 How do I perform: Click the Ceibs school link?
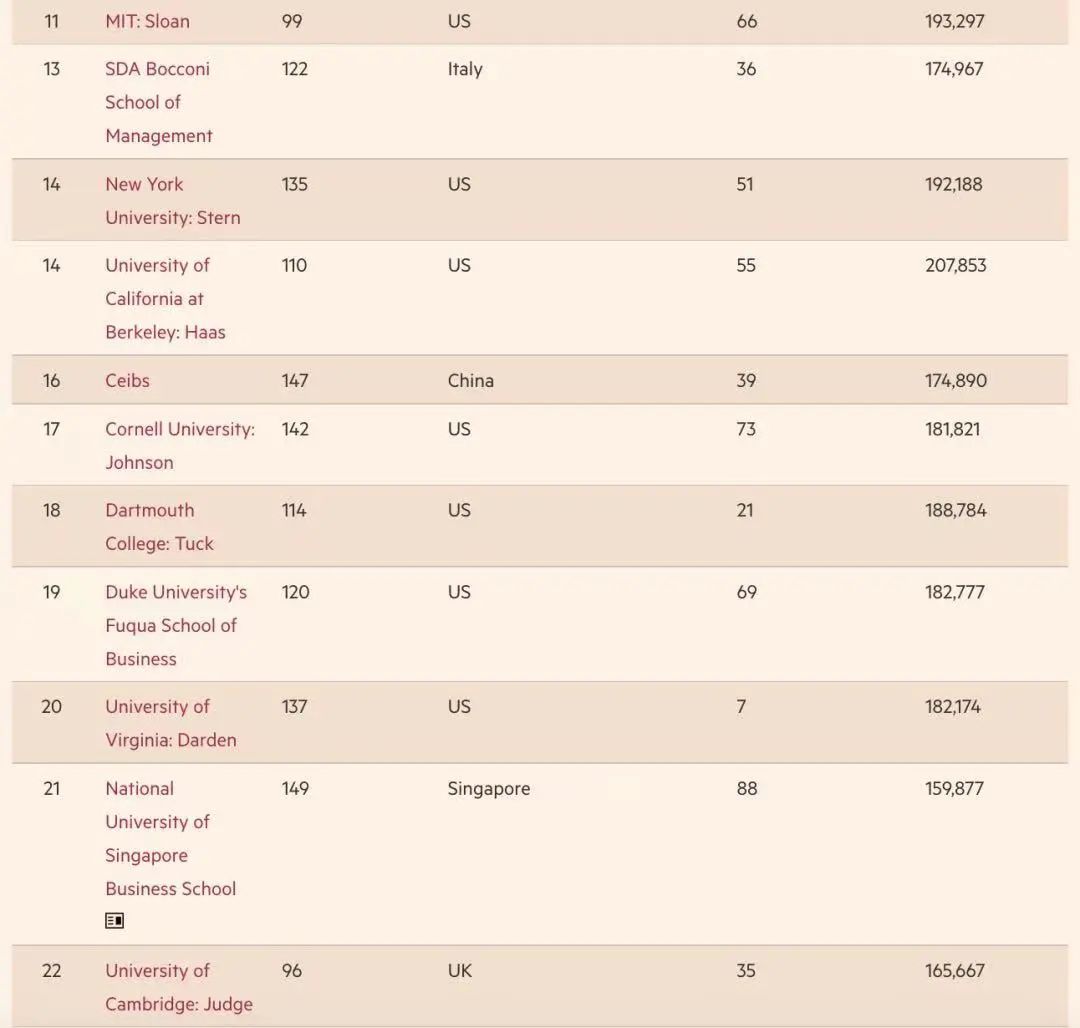[x=127, y=381]
